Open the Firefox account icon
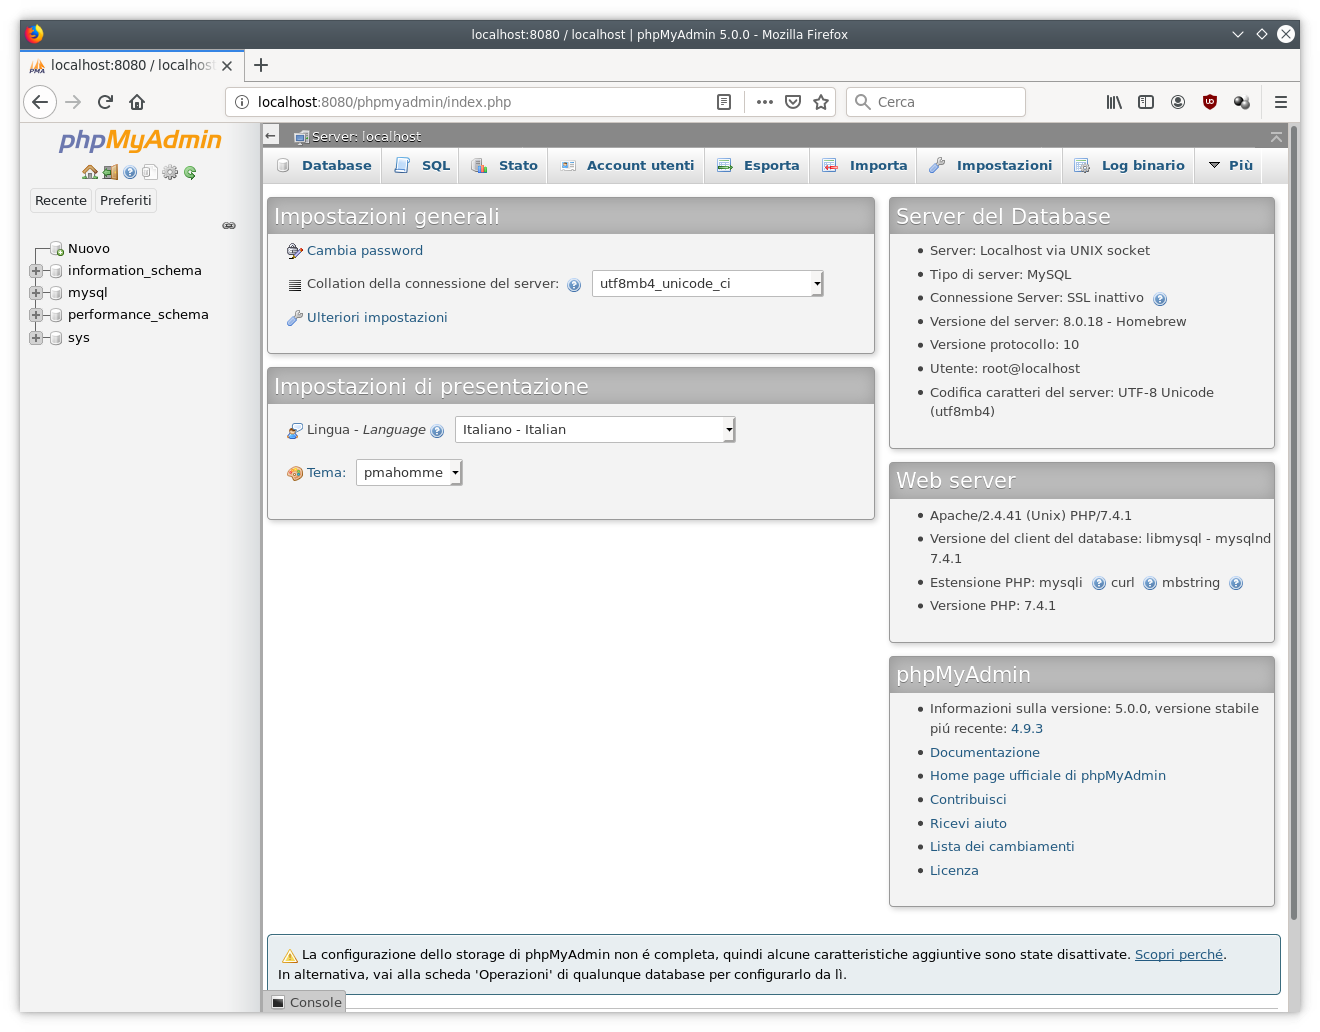Screen dimensions: 1320x1032 [x=1178, y=102]
